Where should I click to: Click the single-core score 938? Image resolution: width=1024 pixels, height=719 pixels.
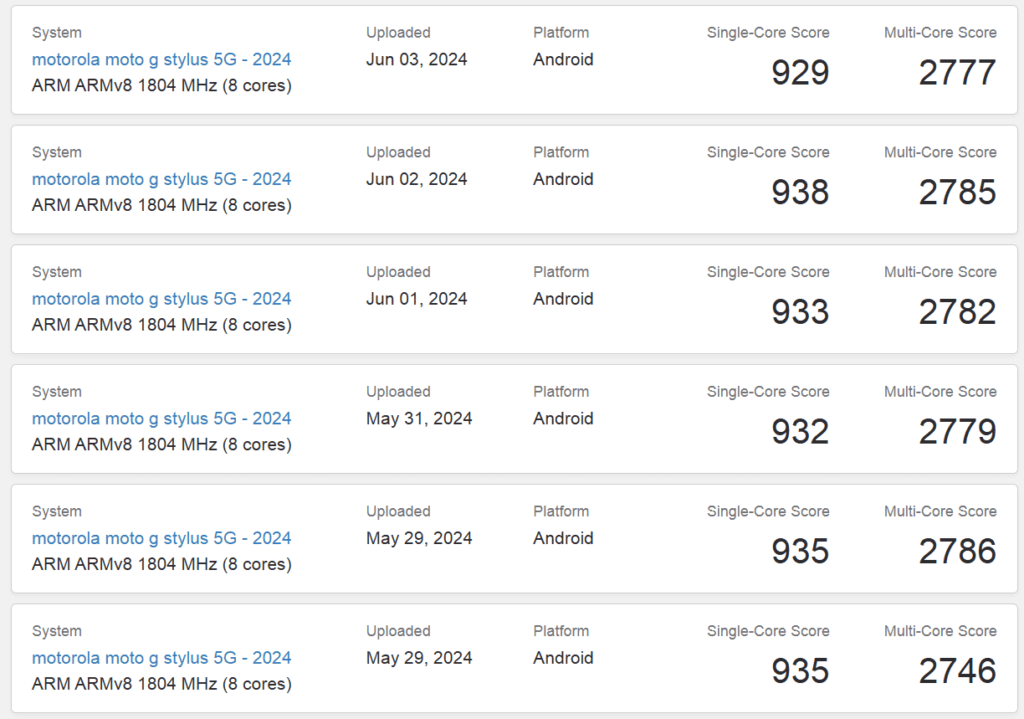(x=800, y=192)
